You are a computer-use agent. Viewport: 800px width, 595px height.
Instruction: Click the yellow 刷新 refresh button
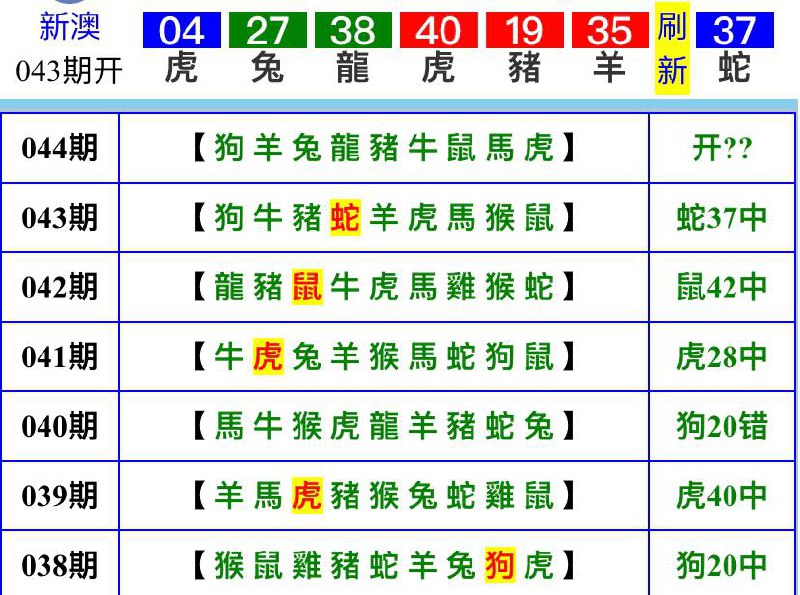click(672, 48)
